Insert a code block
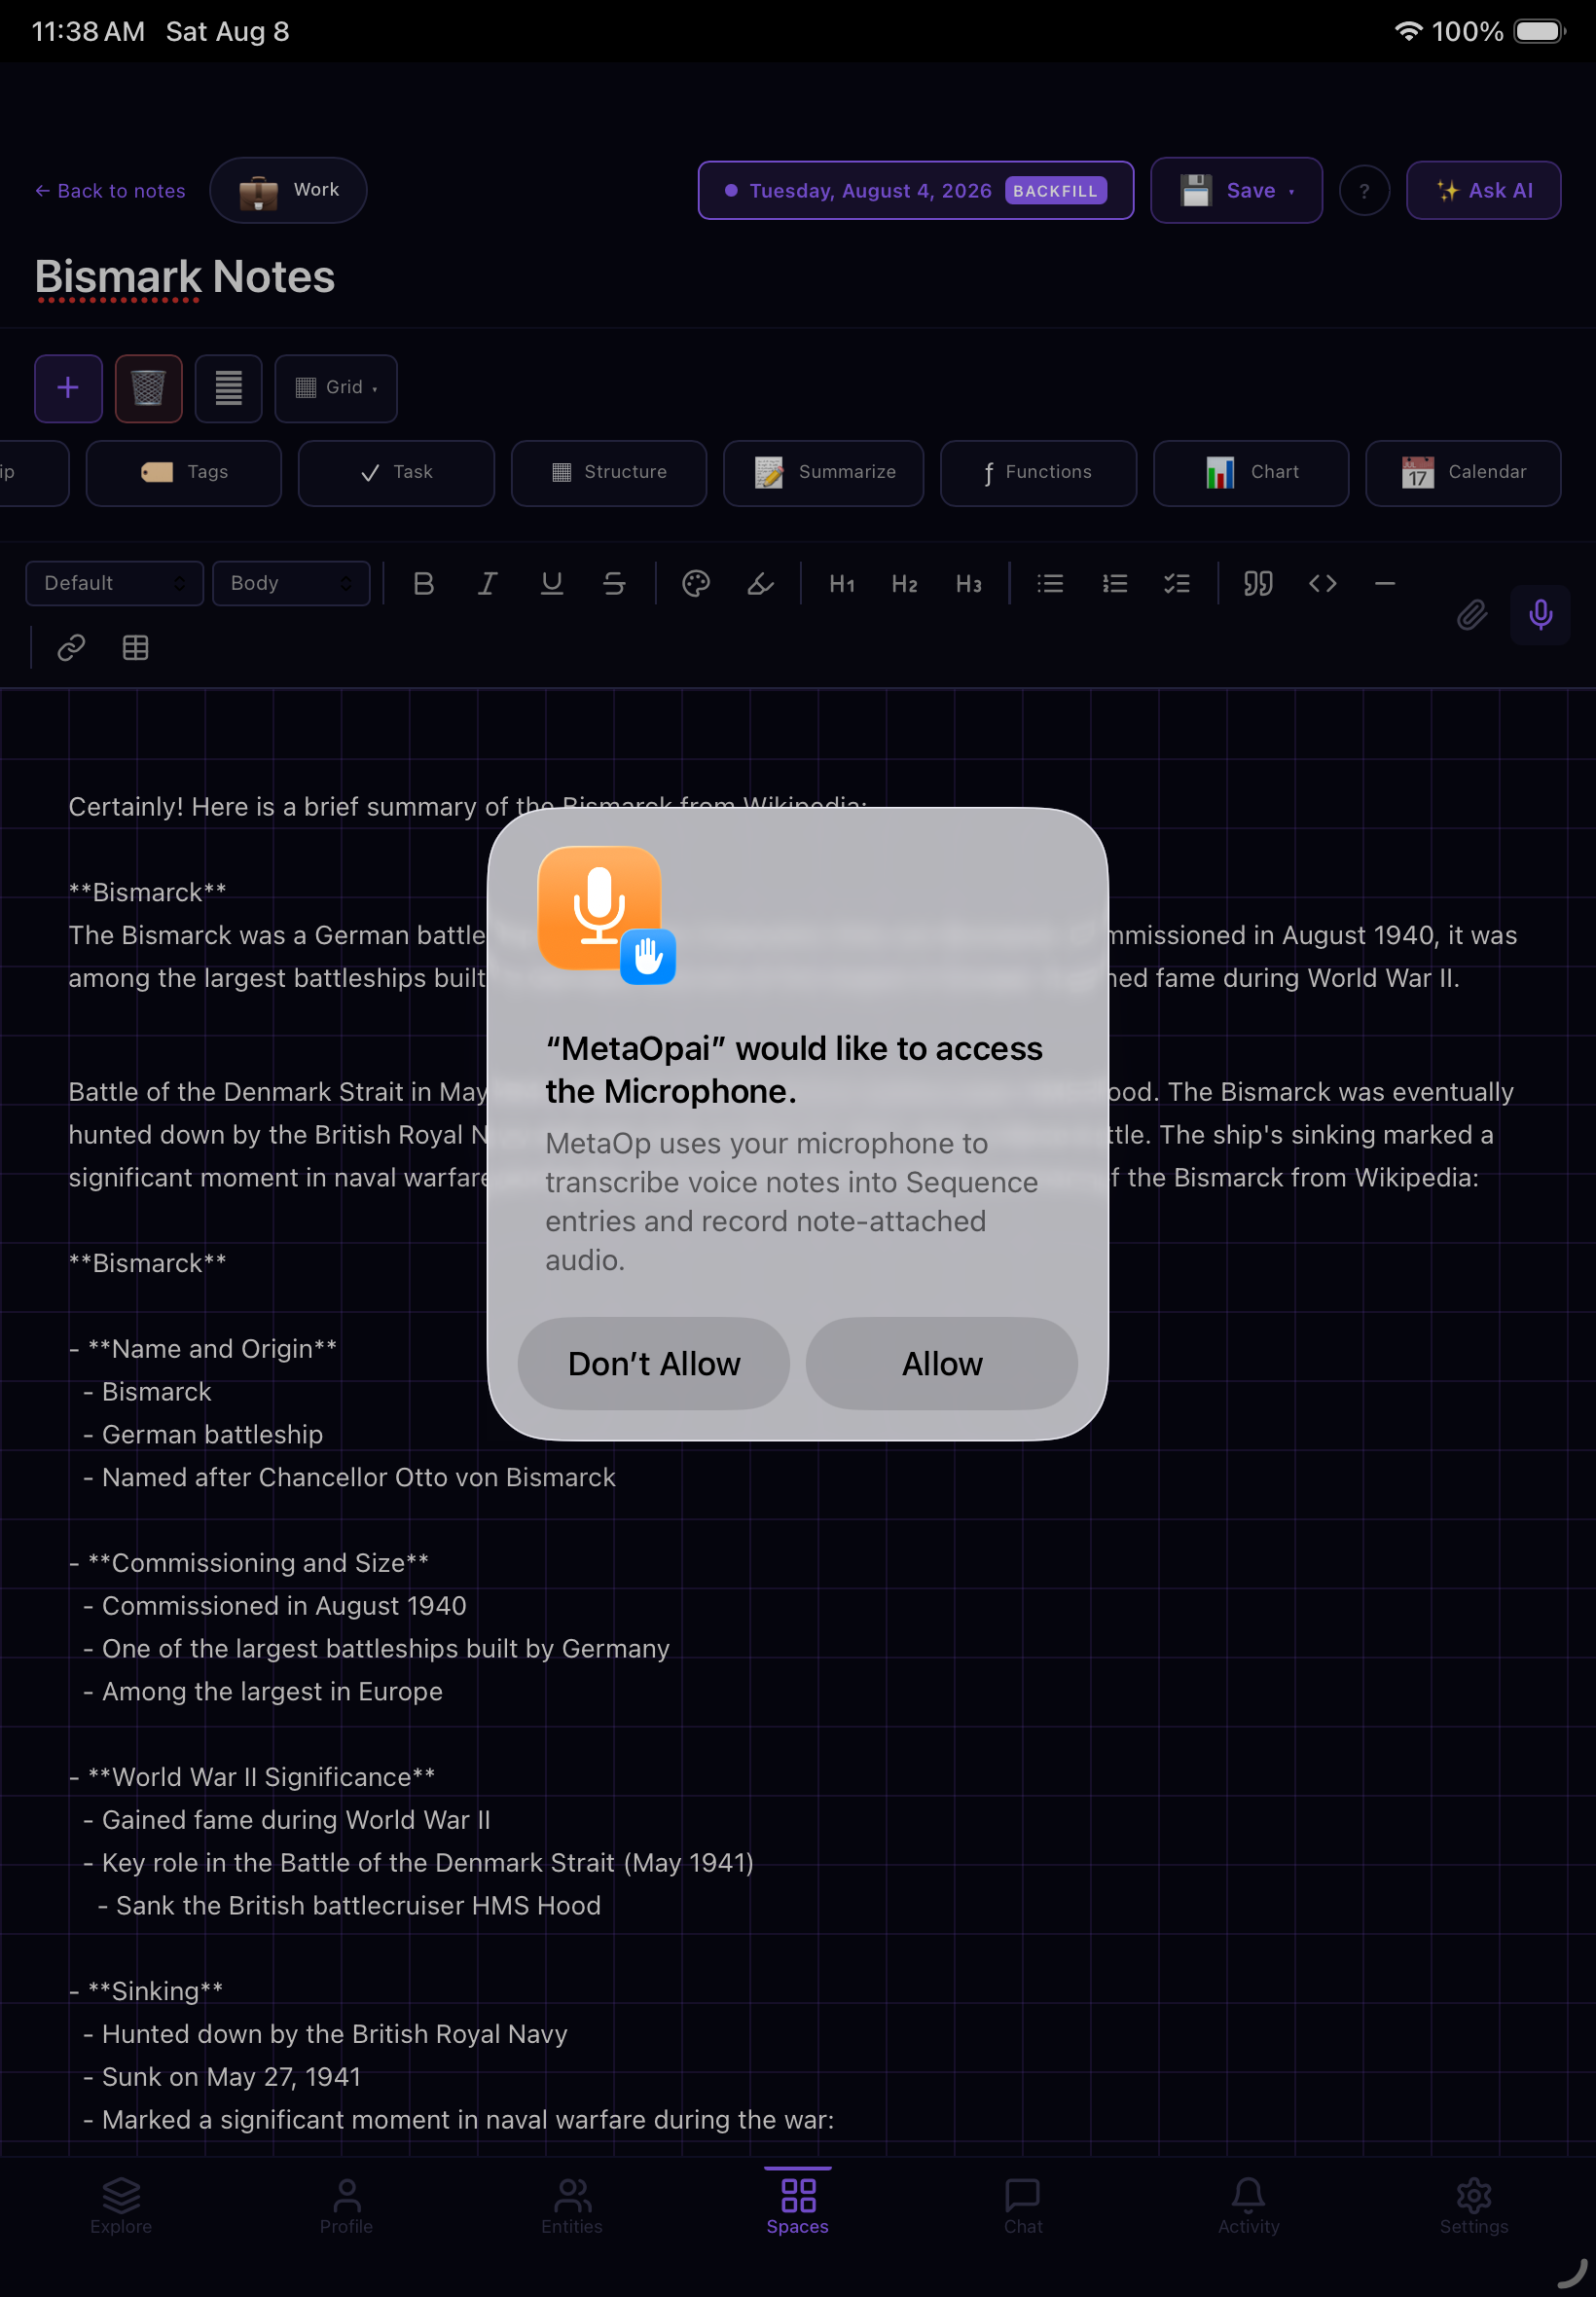This screenshot has height=2297, width=1596. 1322,584
